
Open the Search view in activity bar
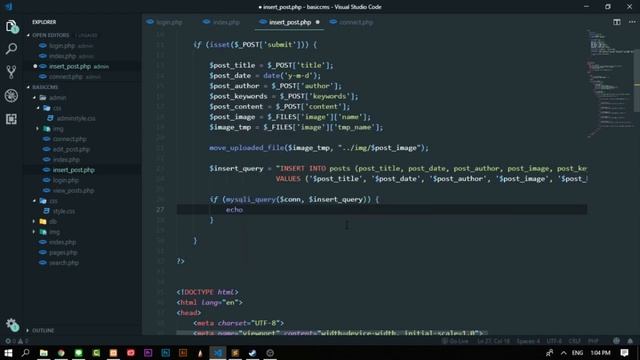coord(11,49)
